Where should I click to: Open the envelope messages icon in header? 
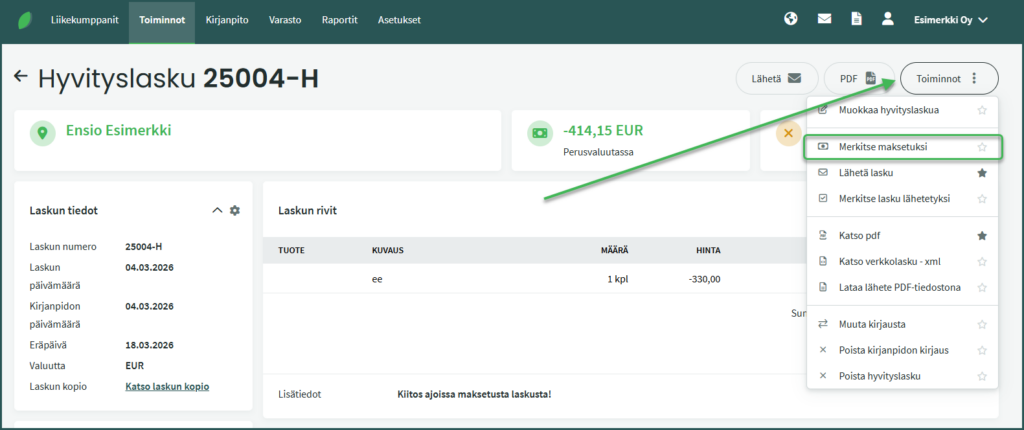[824, 19]
